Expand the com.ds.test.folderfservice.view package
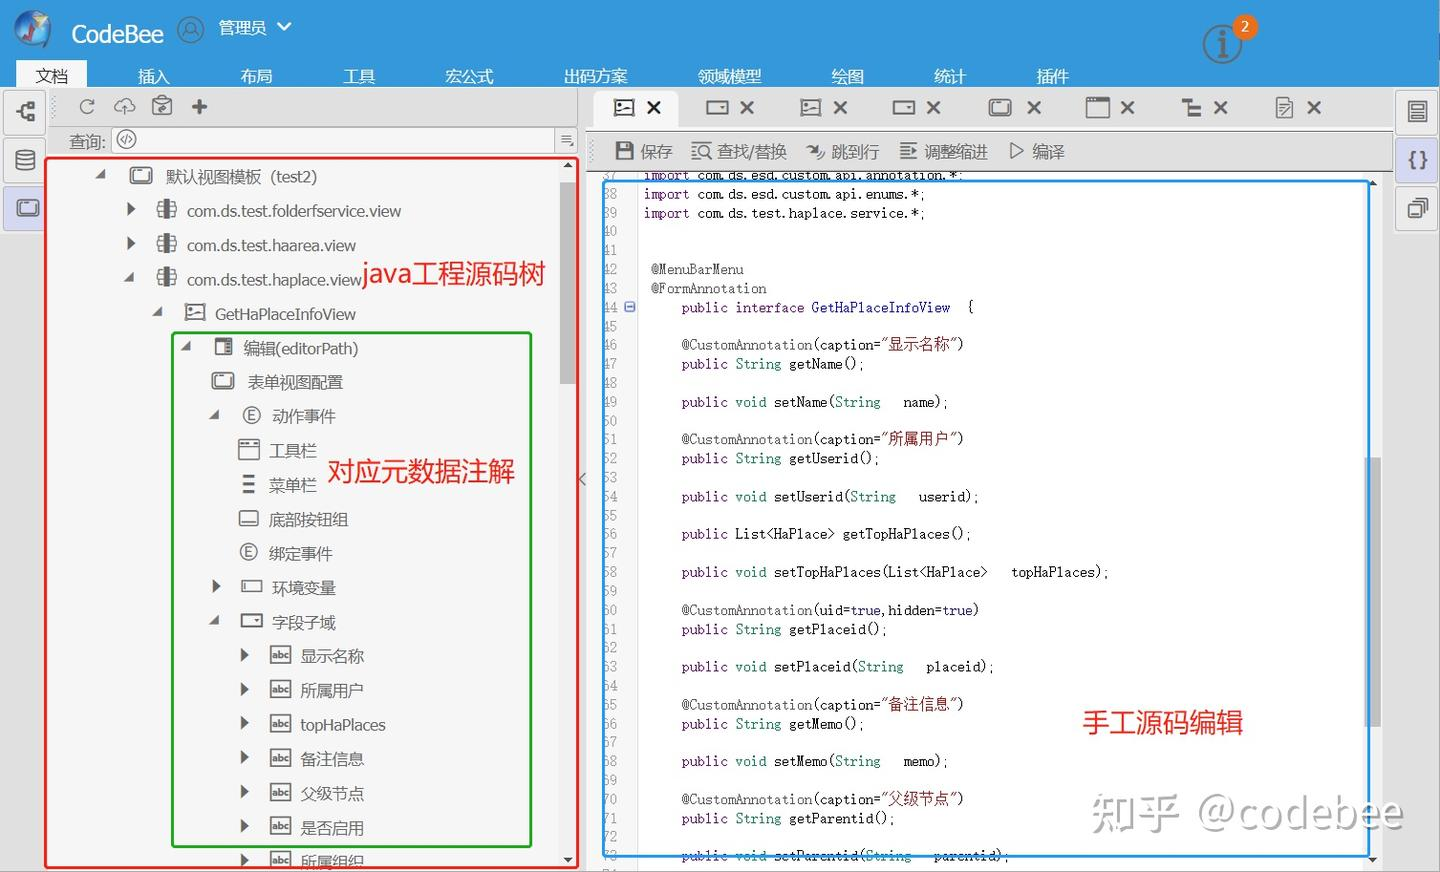The width and height of the screenshot is (1440, 872). tap(131, 210)
